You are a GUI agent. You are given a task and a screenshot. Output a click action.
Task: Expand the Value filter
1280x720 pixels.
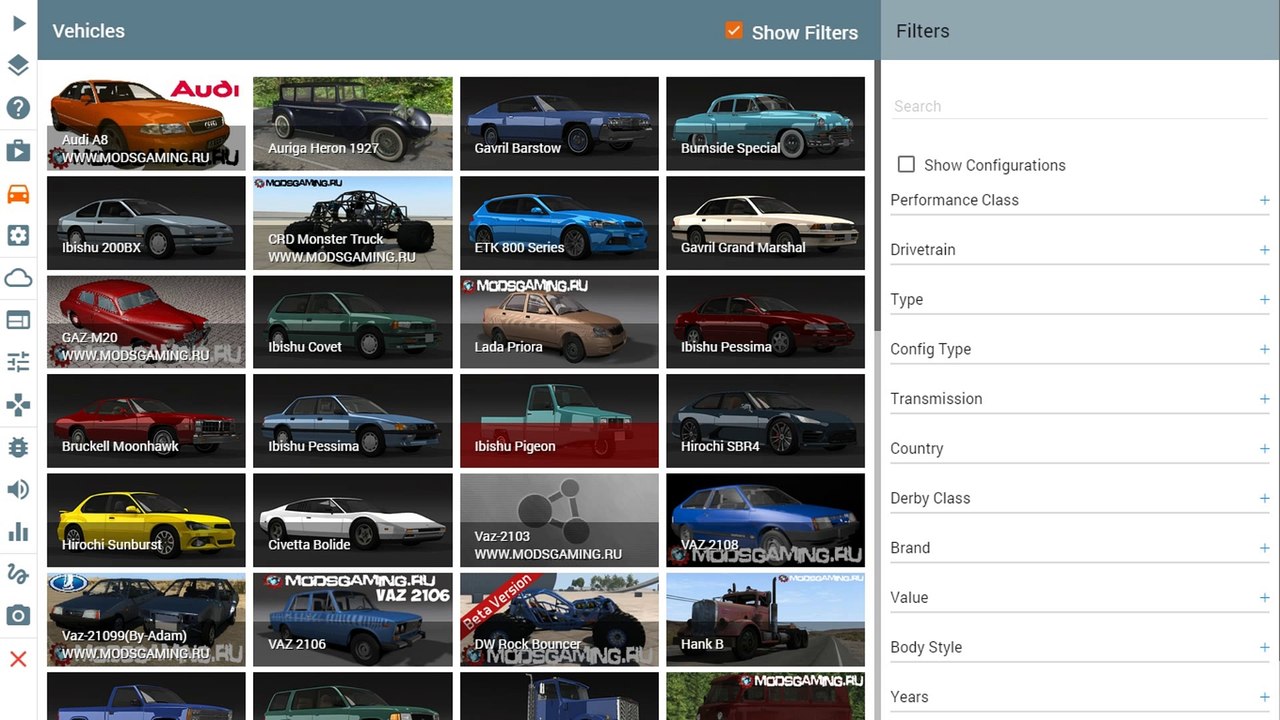tap(1080, 597)
